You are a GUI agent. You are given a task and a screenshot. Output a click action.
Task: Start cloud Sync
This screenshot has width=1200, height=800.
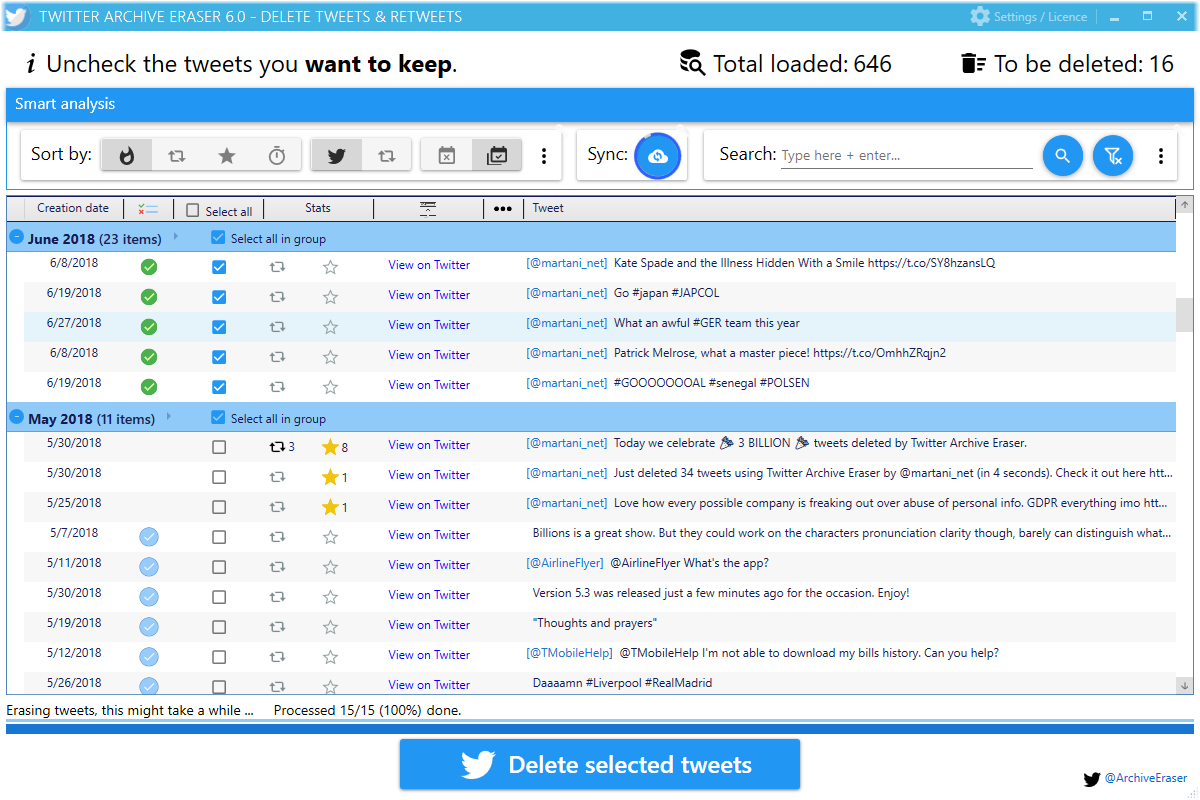(657, 155)
